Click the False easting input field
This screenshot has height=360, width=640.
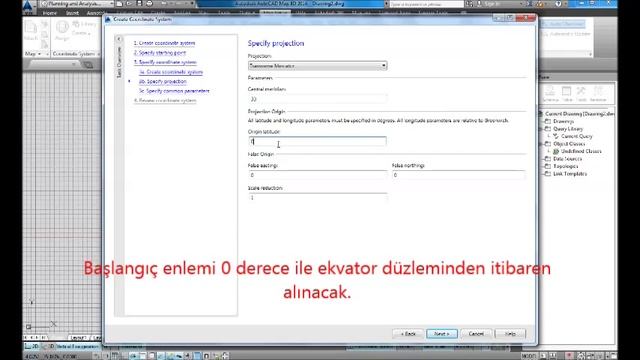click(x=318, y=175)
